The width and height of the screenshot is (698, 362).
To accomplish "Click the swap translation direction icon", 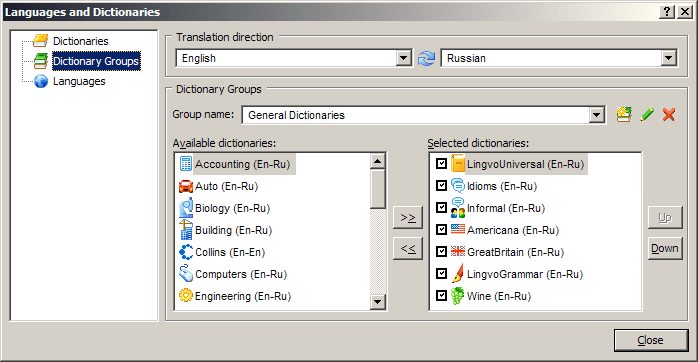I will pyautogui.click(x=426, y=58).
